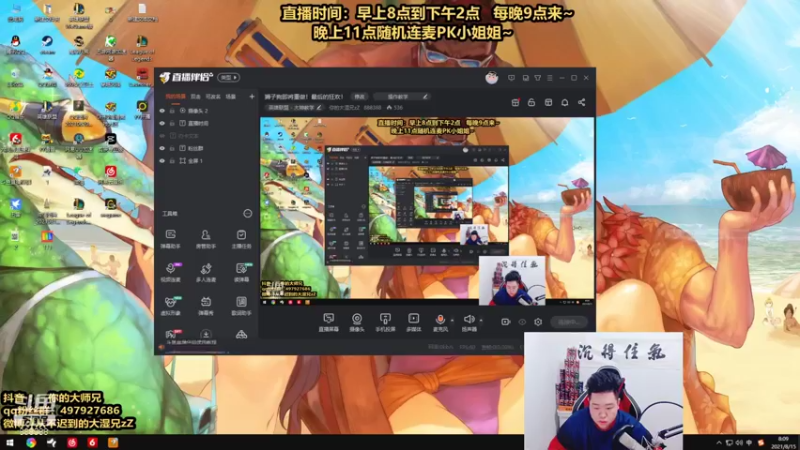The image size is (800, 450).
Task: Hide the 直播时间 text layer
Action: (x=162, y=123)
